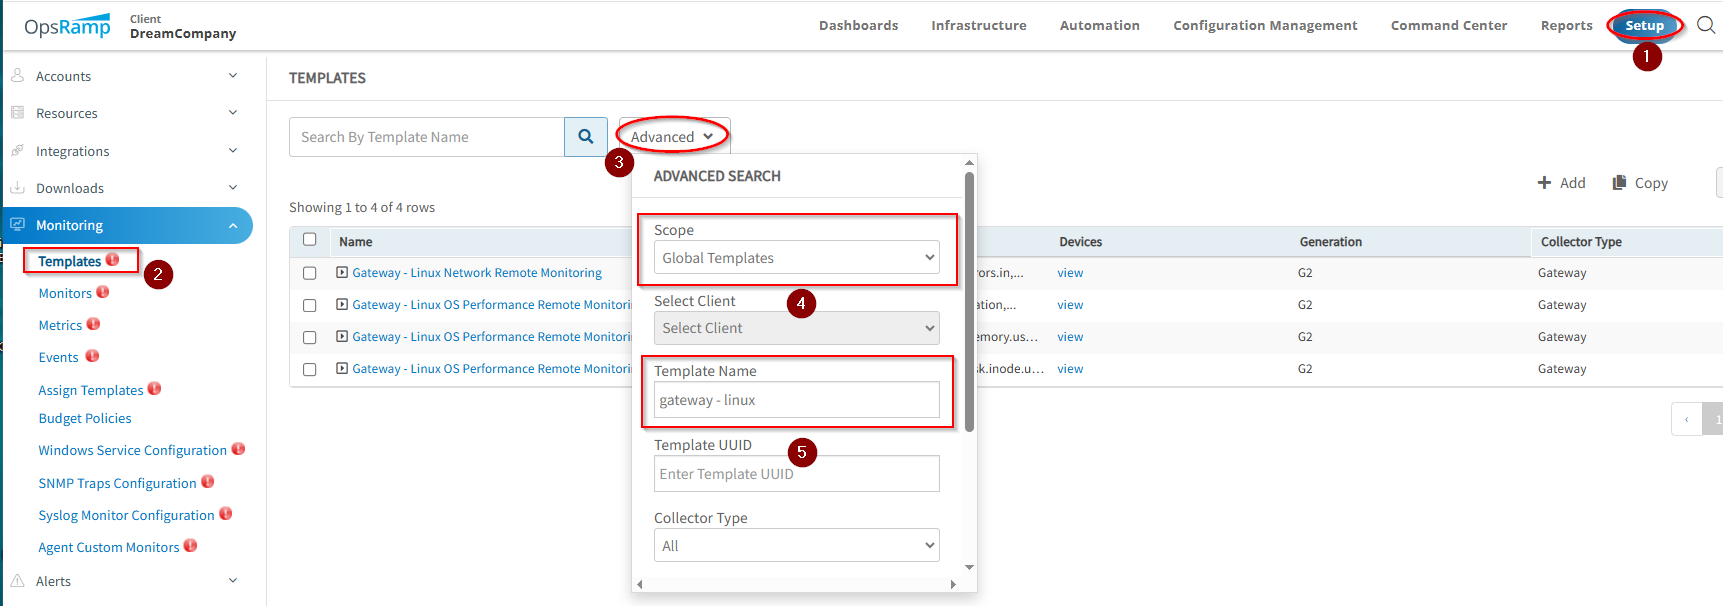This screenshot has width=1723, height=606.
Task: Sort table by Collector Type header
Action: click(x=1581, y=241)
